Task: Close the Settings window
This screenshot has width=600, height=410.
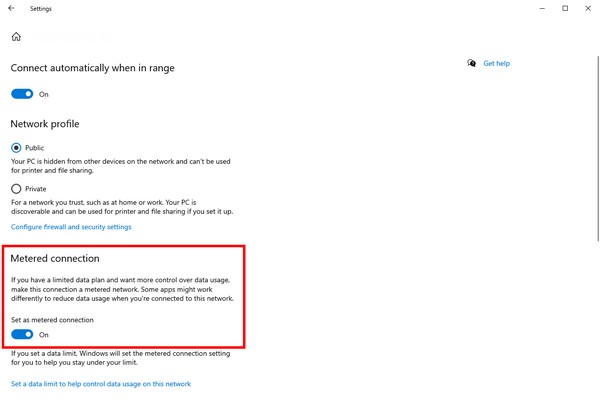Action: coord(589,9)
